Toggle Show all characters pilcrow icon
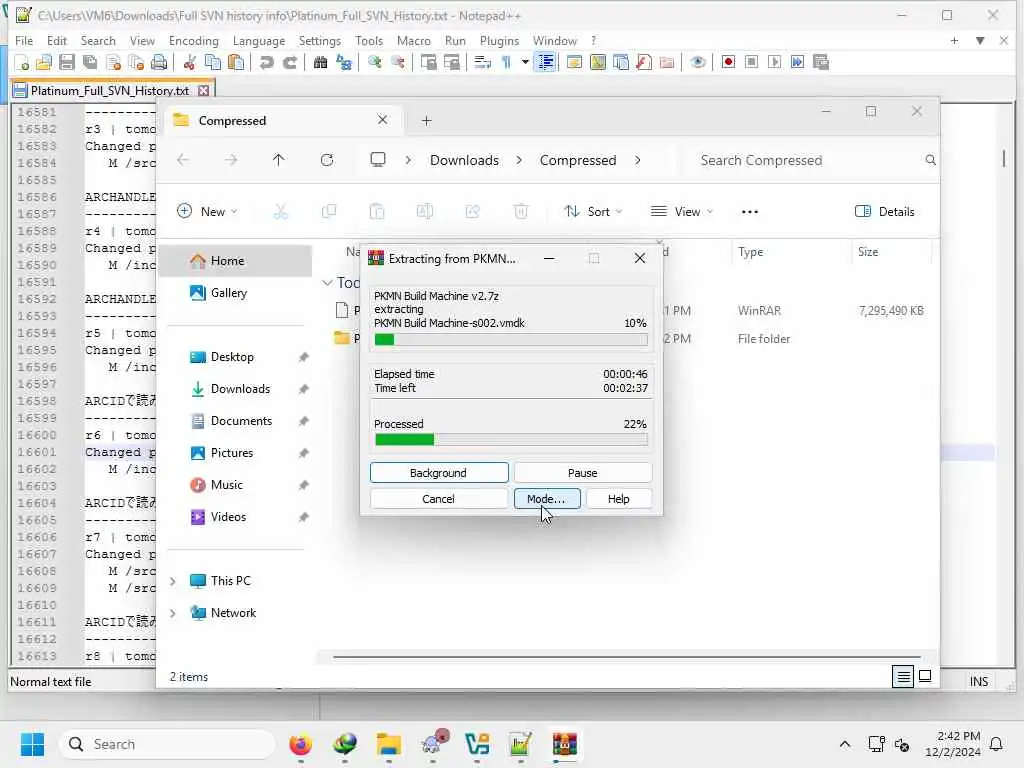Image resolution: width=1024 pixels, height=768 pixels. pyautogui.click(x=506, y=63)
